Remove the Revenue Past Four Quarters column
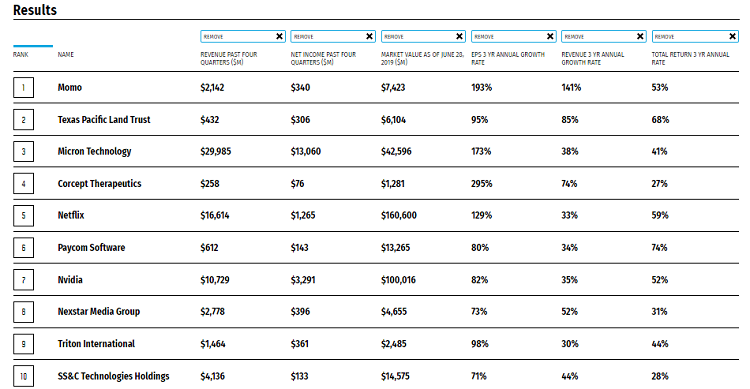The height and width of the screenshot is (389, 750). pyautogui.click(x=279, y=36)
